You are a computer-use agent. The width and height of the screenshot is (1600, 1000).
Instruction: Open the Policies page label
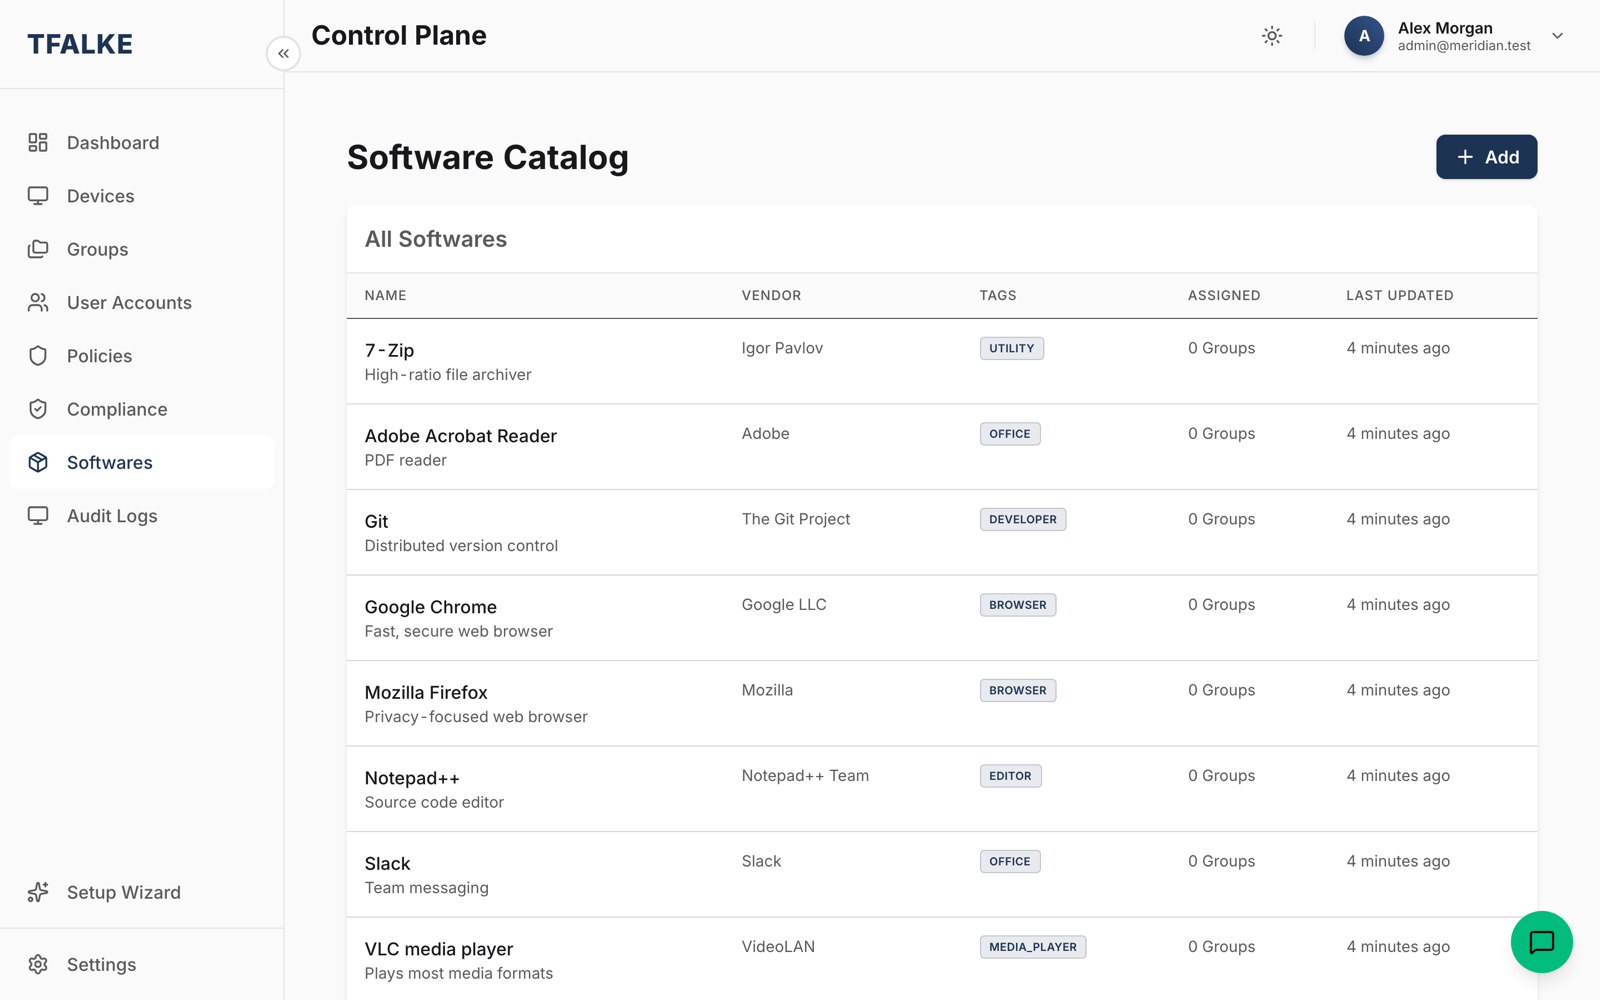pos(99,356)
